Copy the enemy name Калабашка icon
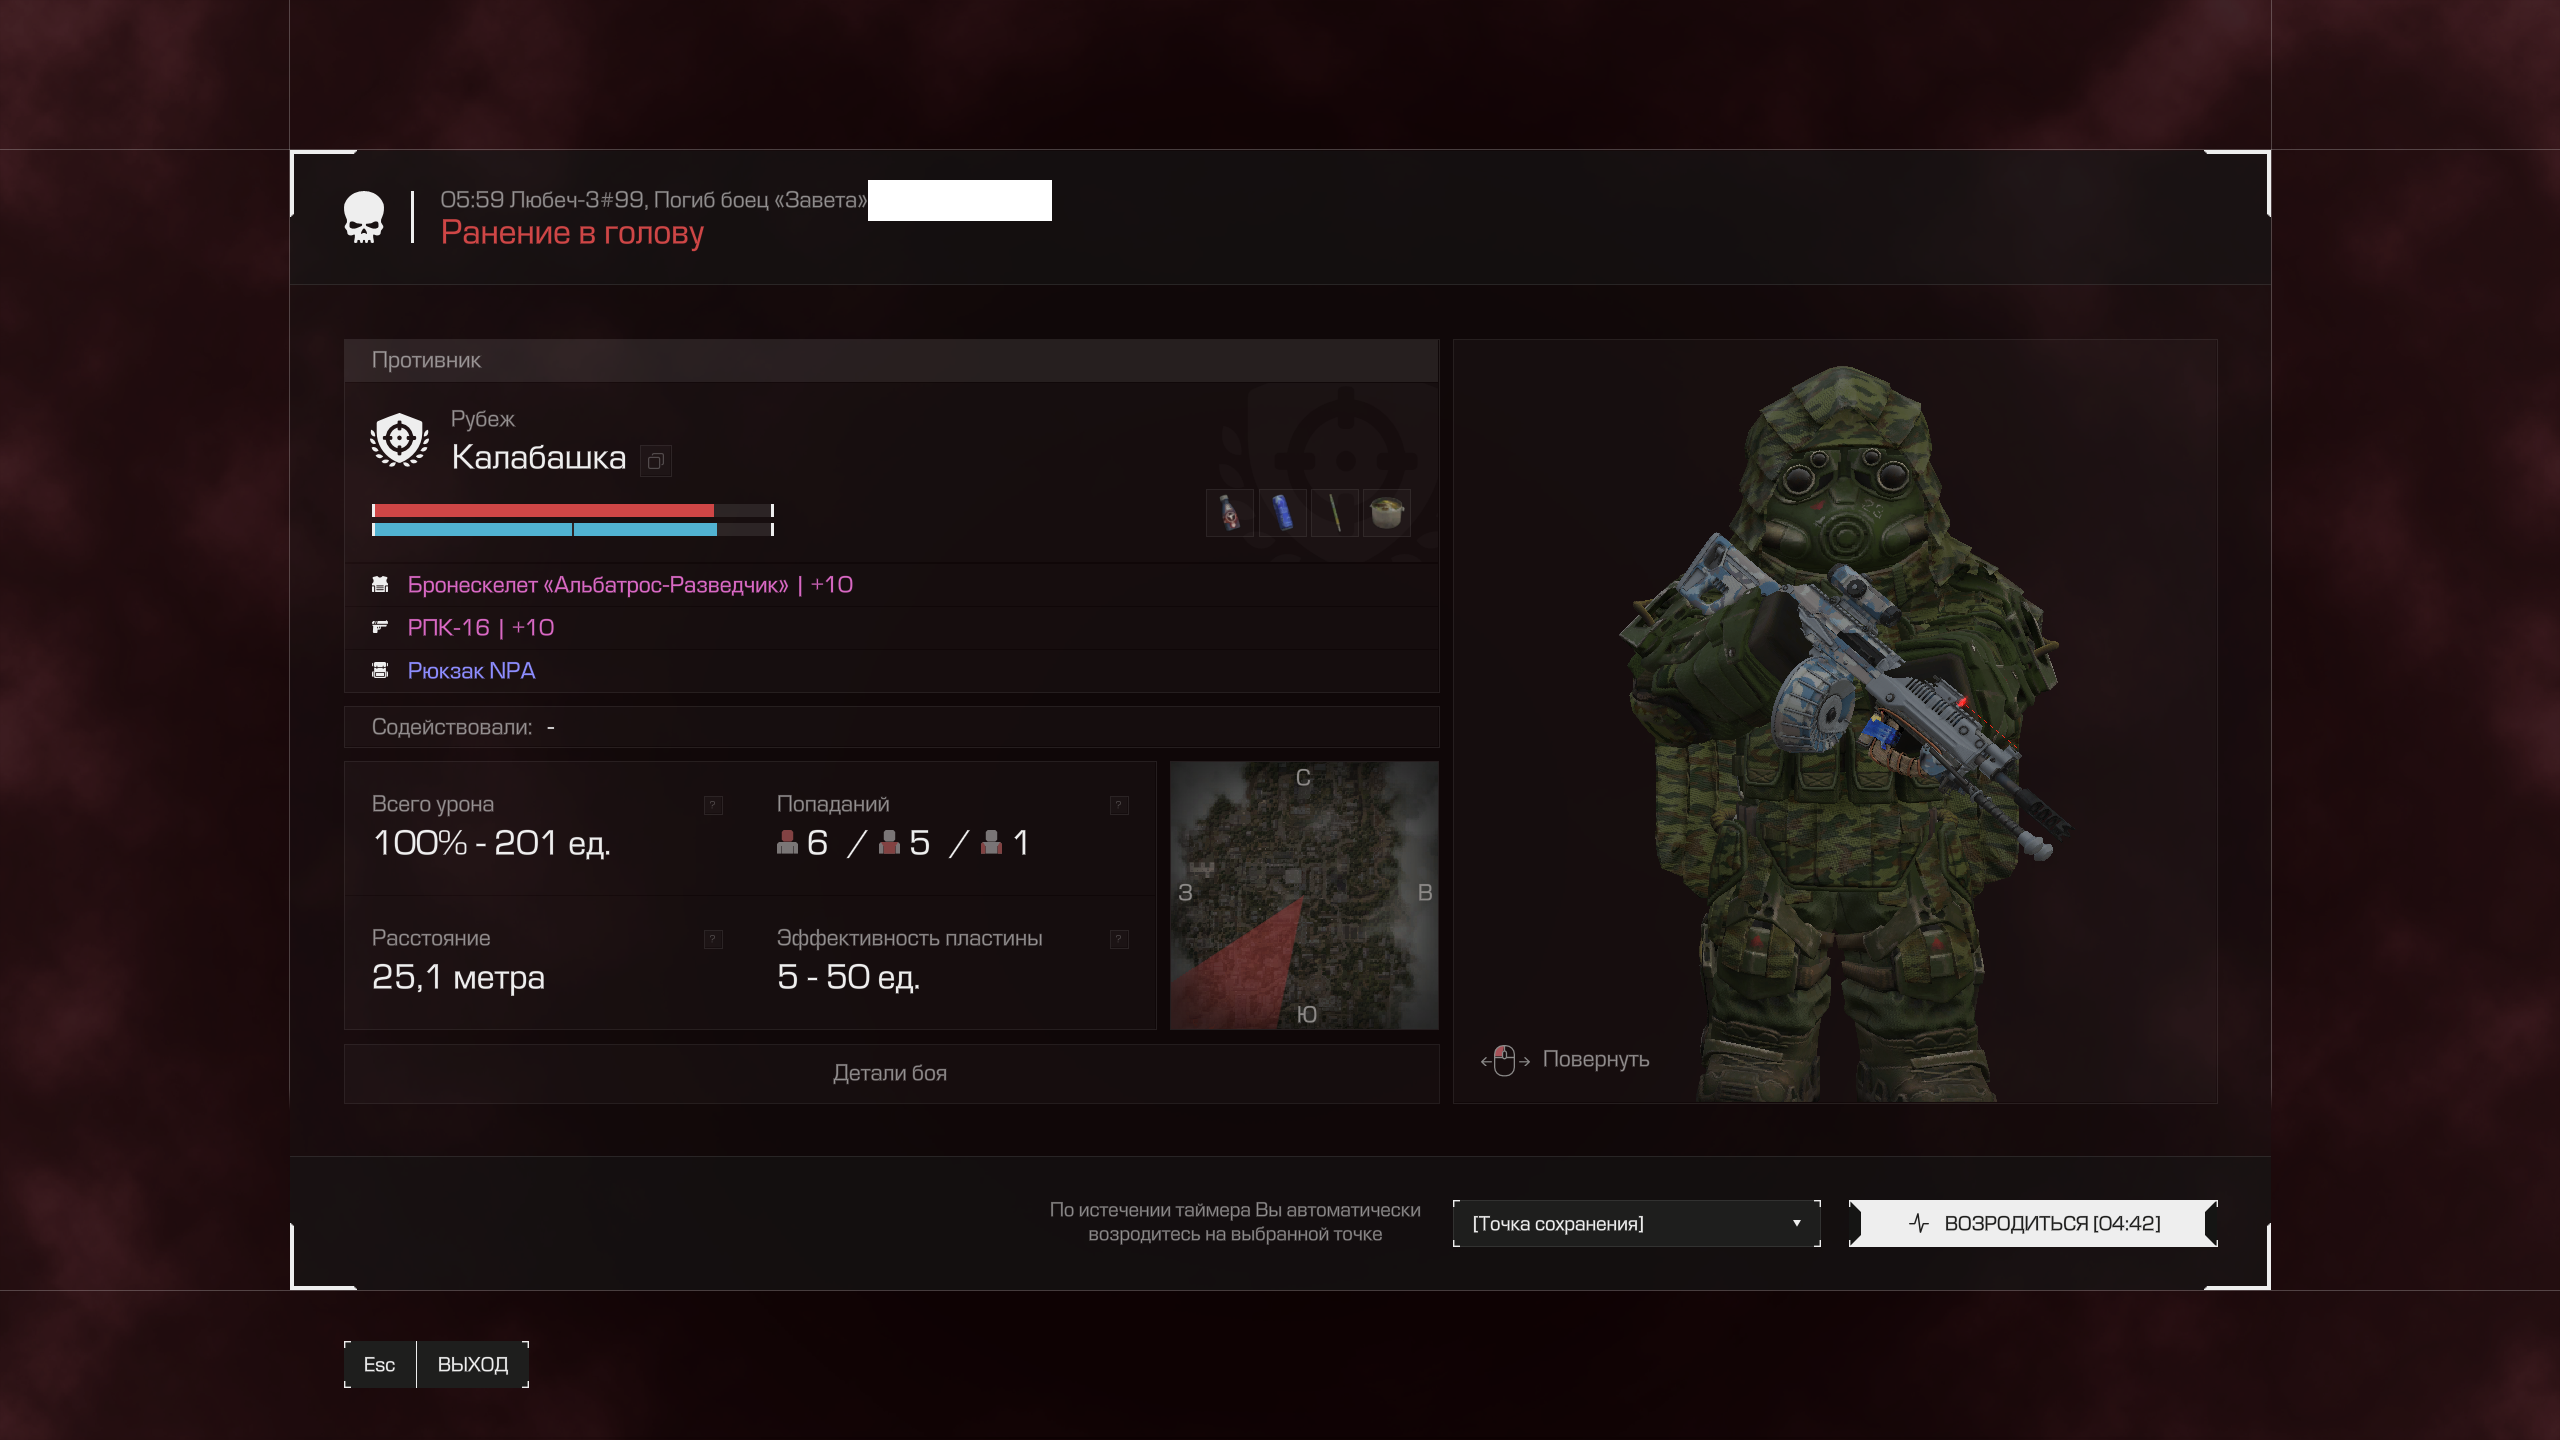 [656, 461]
